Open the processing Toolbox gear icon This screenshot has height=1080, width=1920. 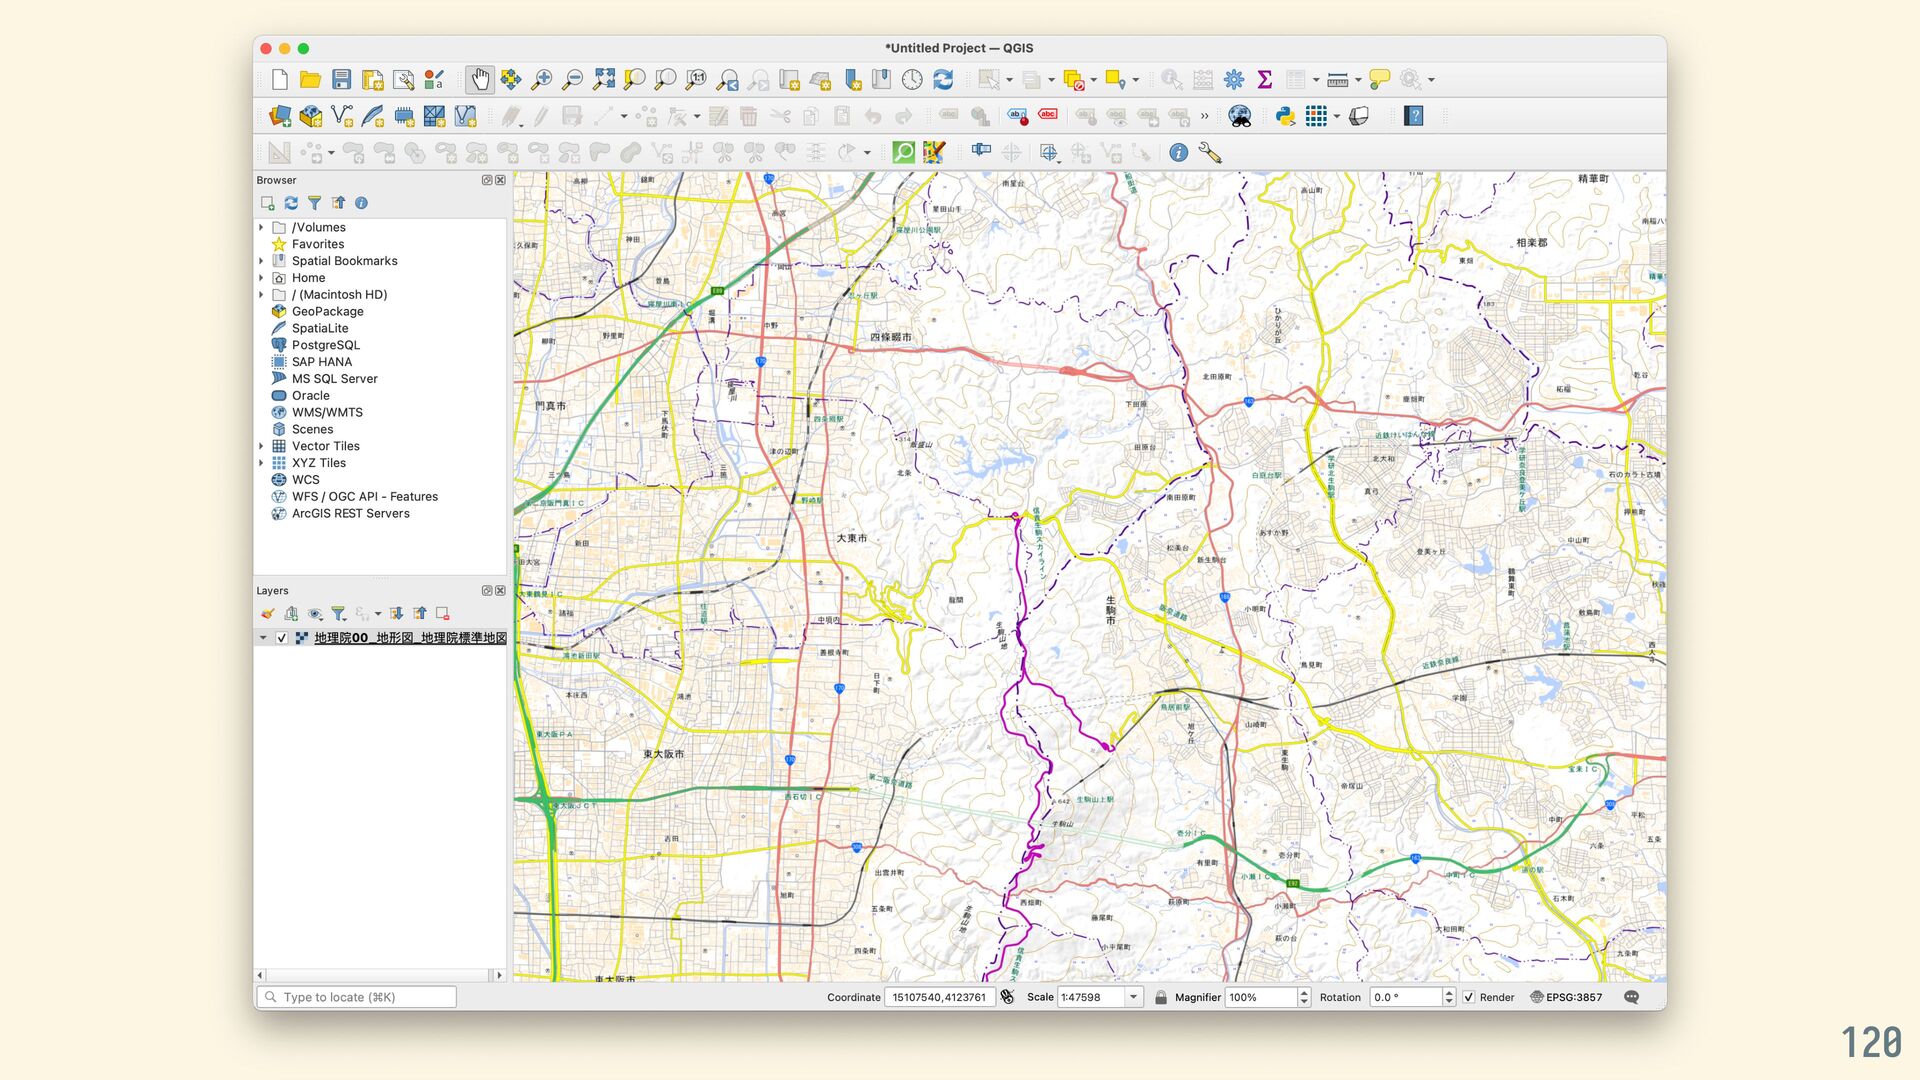tap(1234, 80)
